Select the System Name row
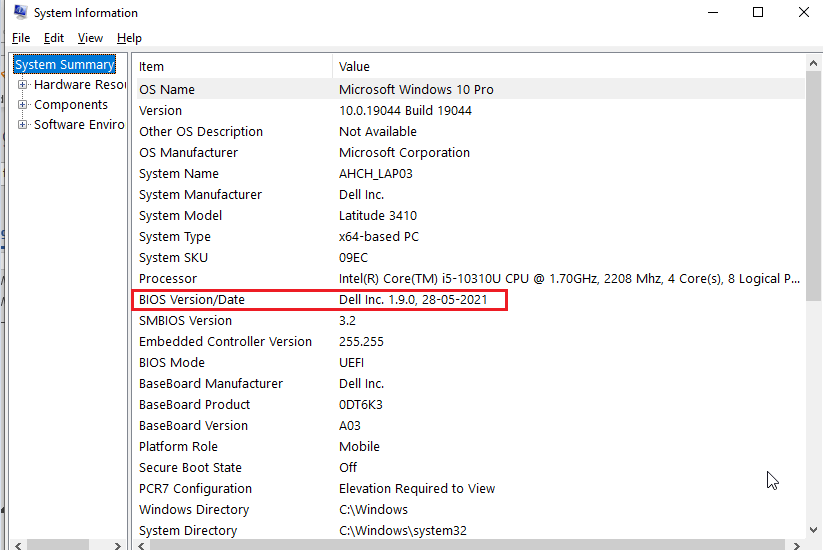The width and height of the screenshot is (823, 550). tap(470, 174)
